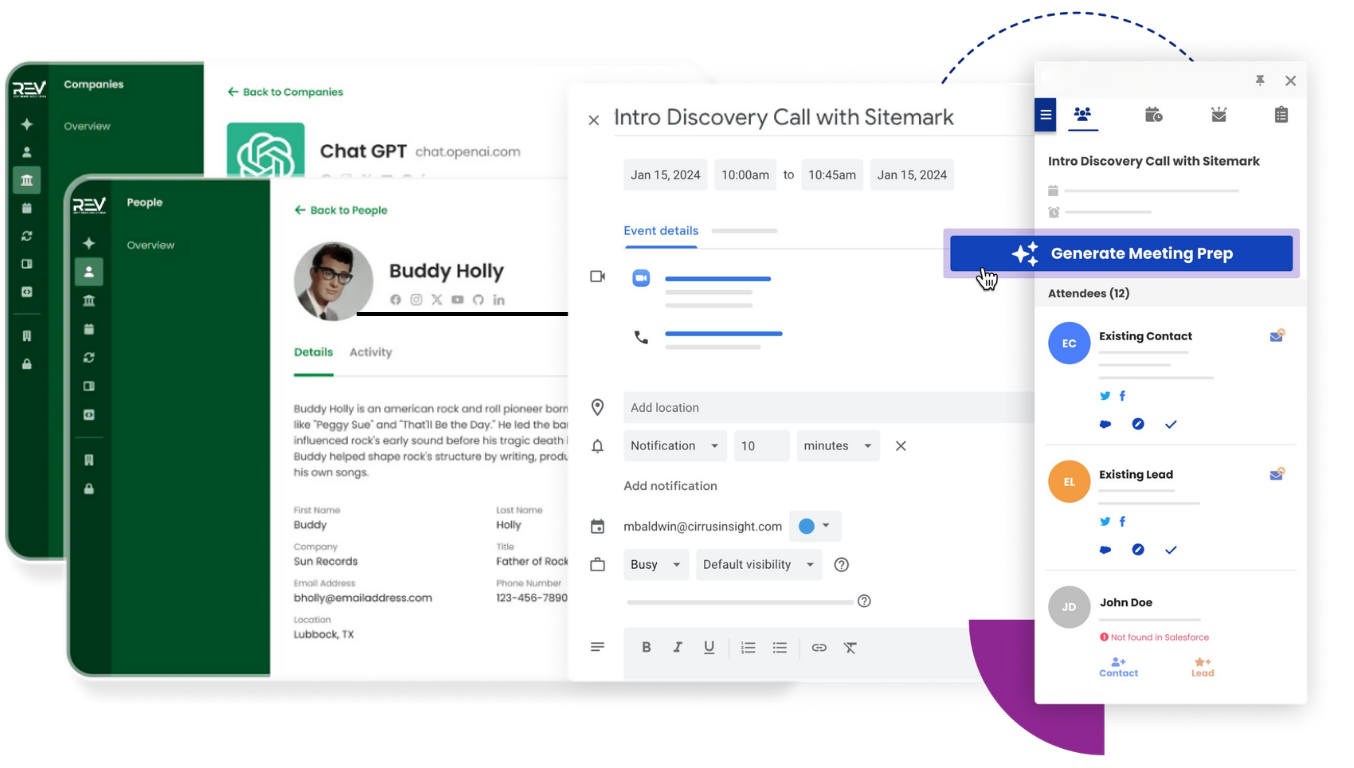Click the help icon beside Default visibility

pyautogui.click(x=842, y=565)
